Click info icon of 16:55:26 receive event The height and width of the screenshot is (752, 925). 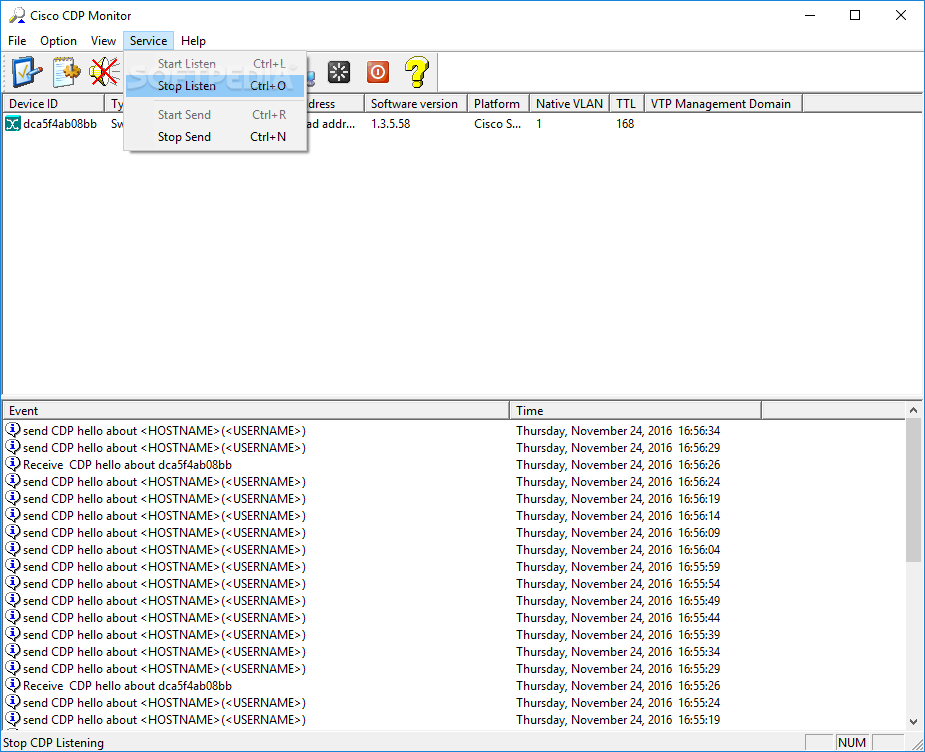[12, 685]
